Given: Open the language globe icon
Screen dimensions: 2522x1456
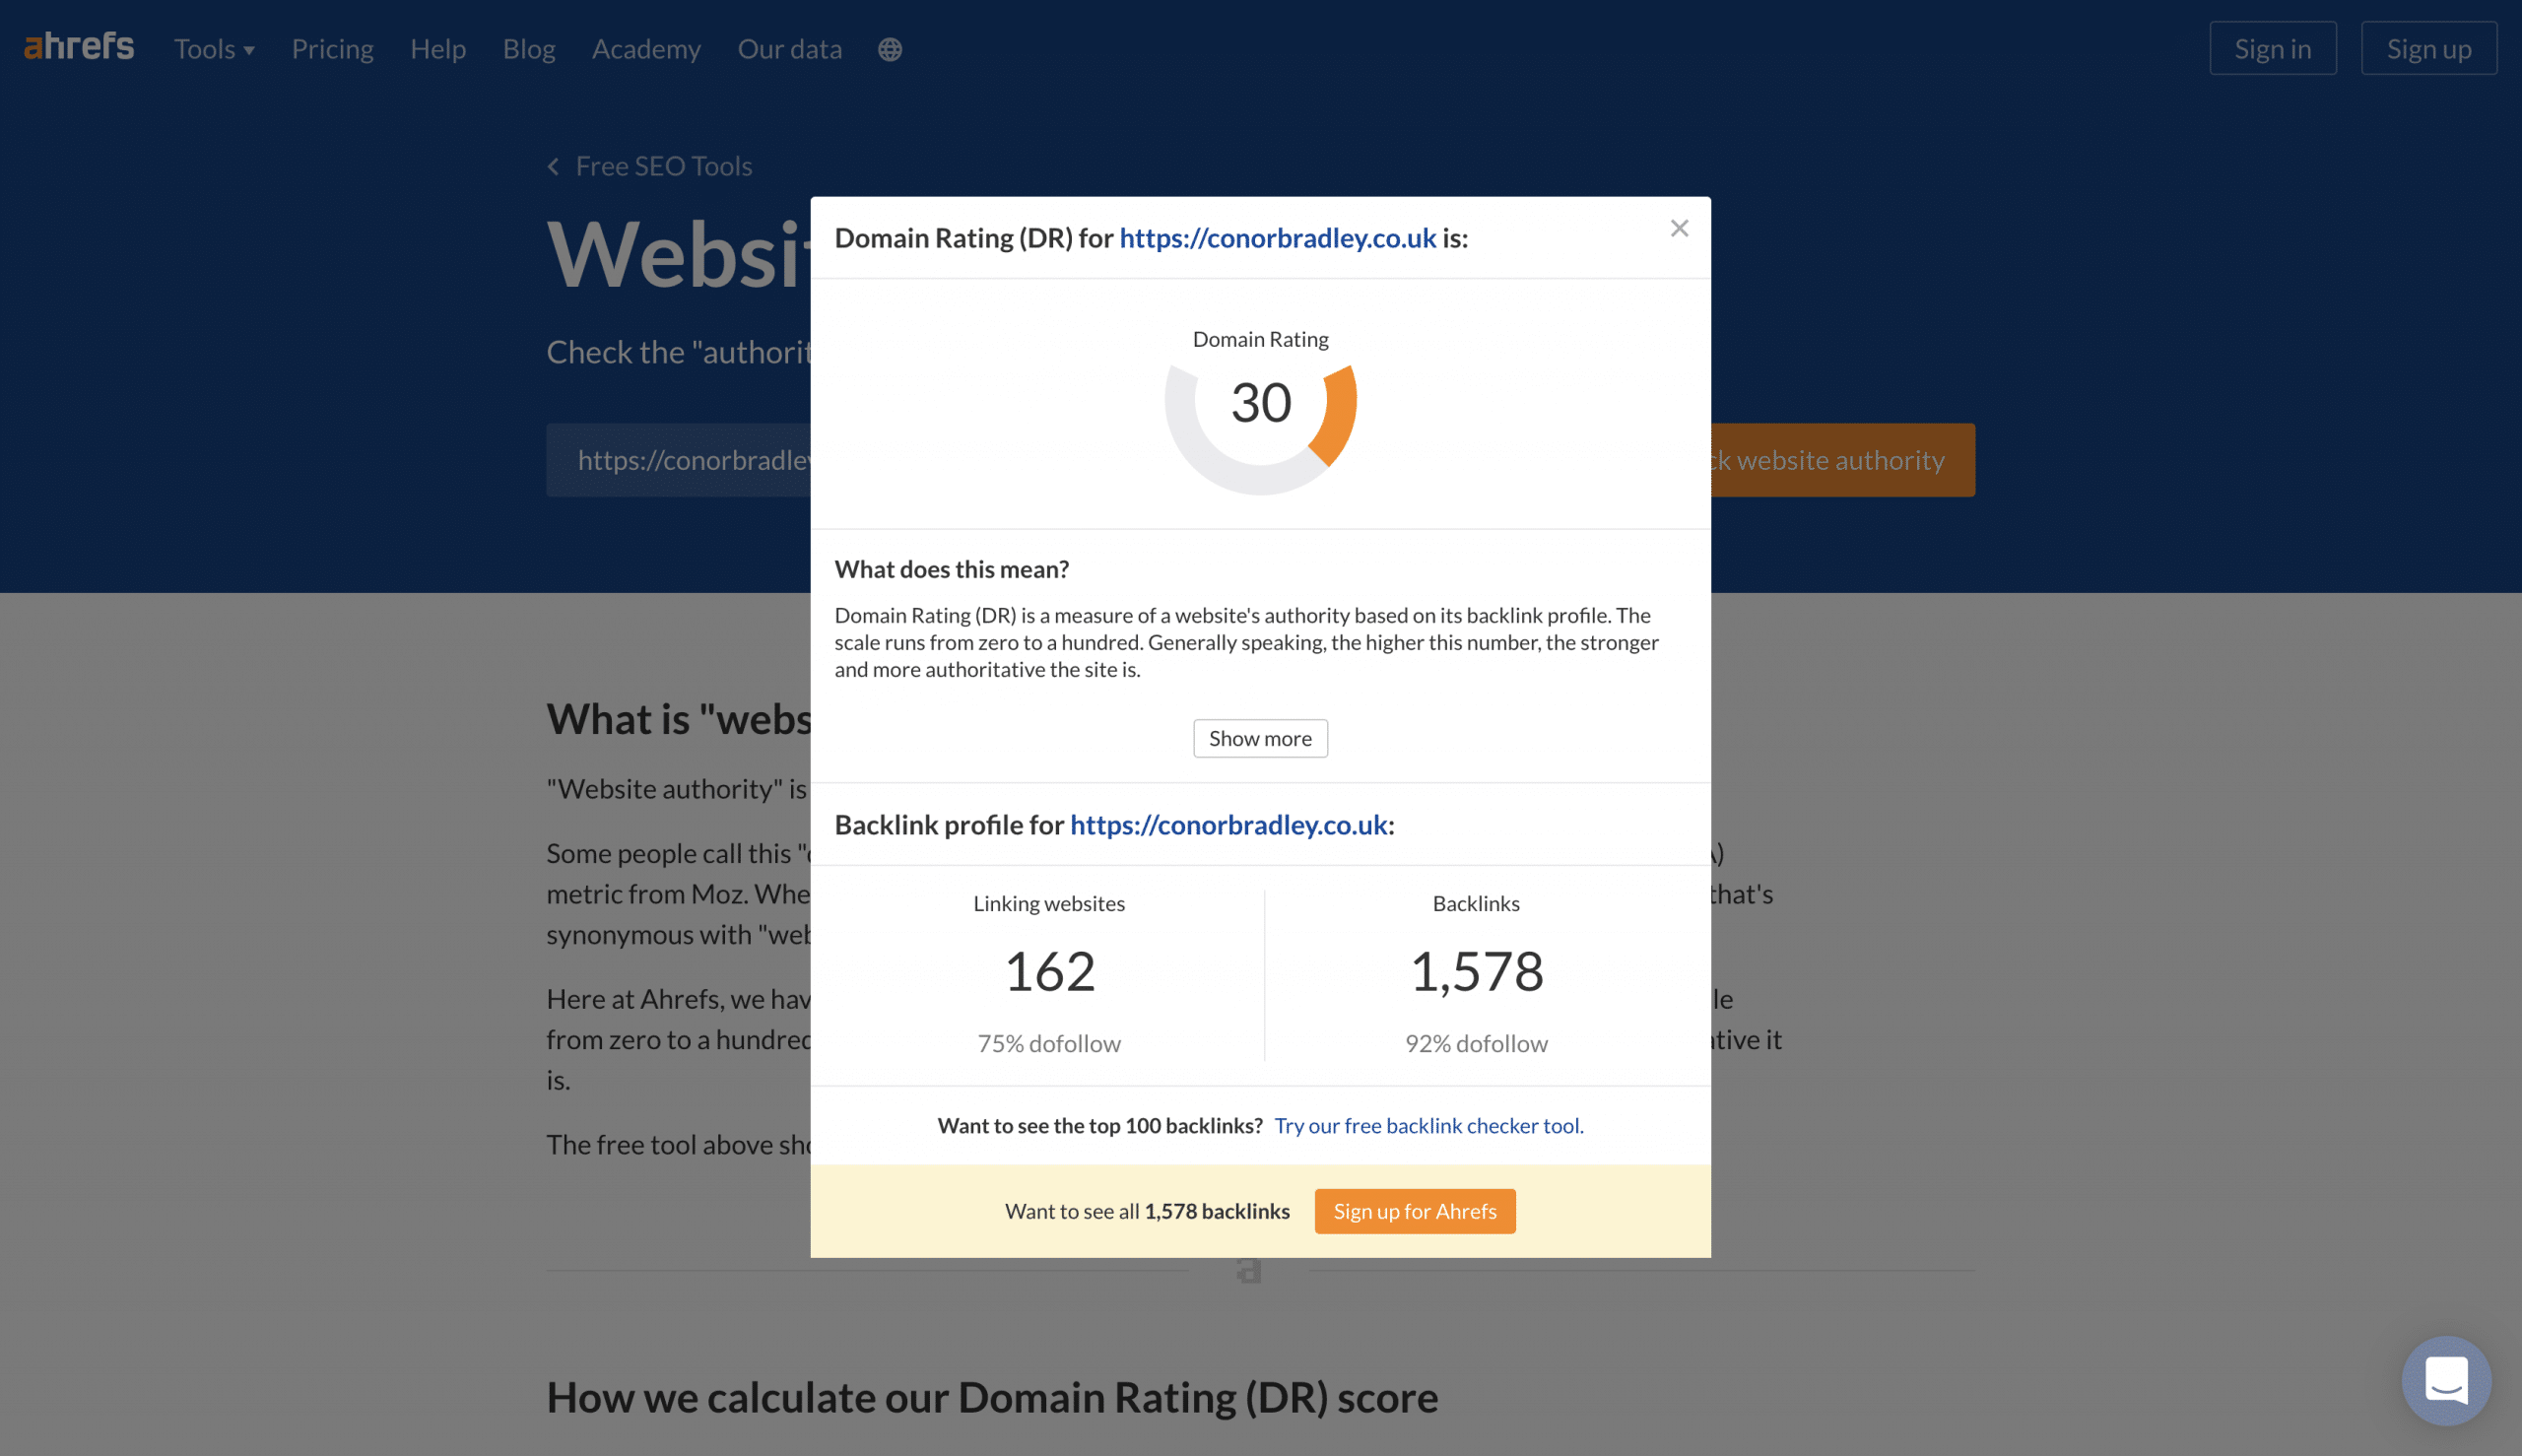Looking at the screenshot, I should tap(890, 49).
